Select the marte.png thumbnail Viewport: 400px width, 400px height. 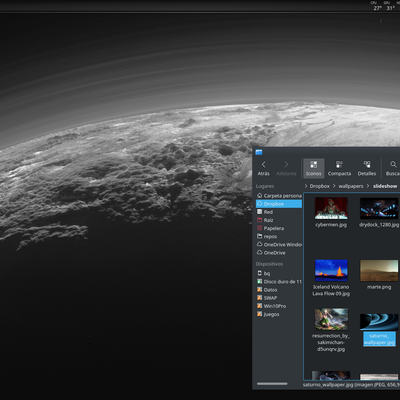[x=379, y=271]
